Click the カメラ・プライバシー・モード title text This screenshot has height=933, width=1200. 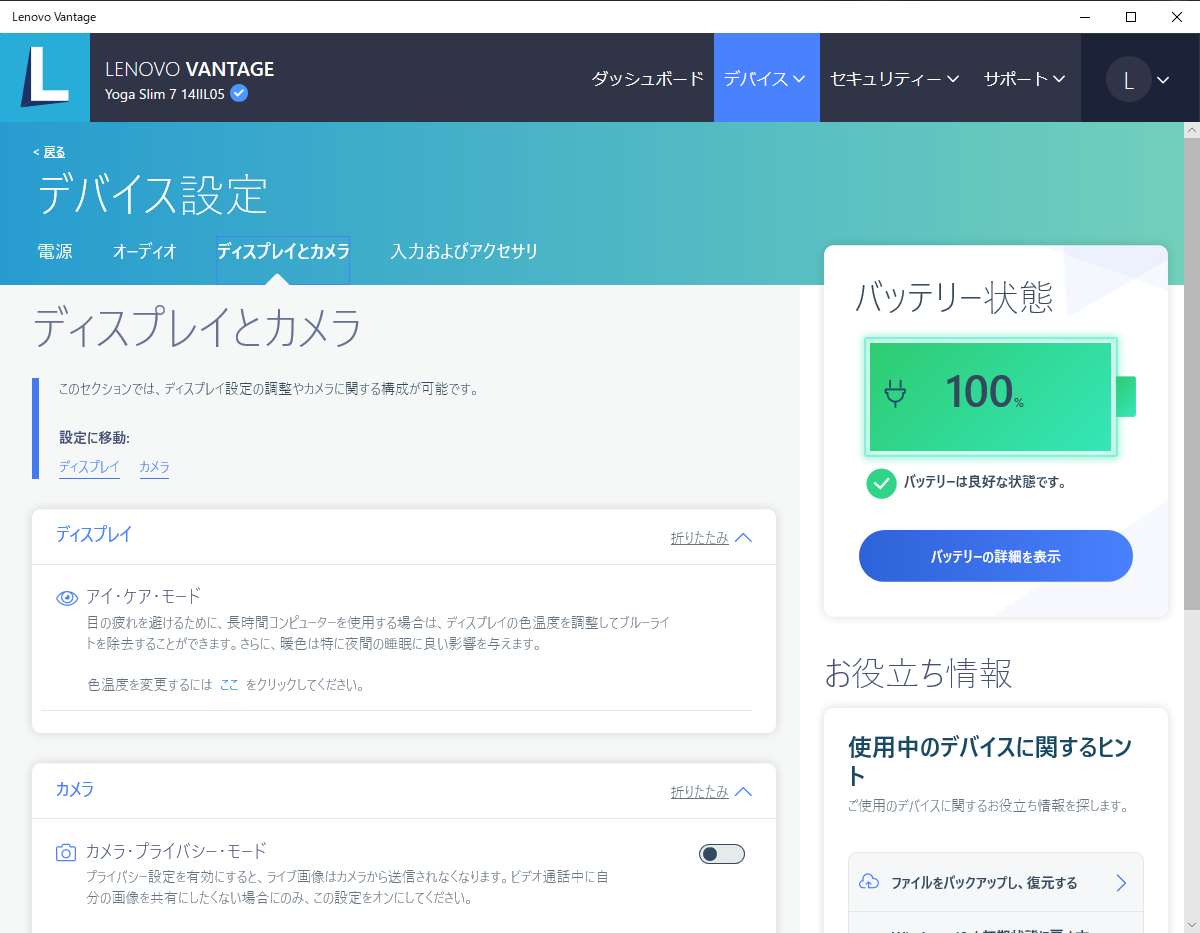(176, 851)
